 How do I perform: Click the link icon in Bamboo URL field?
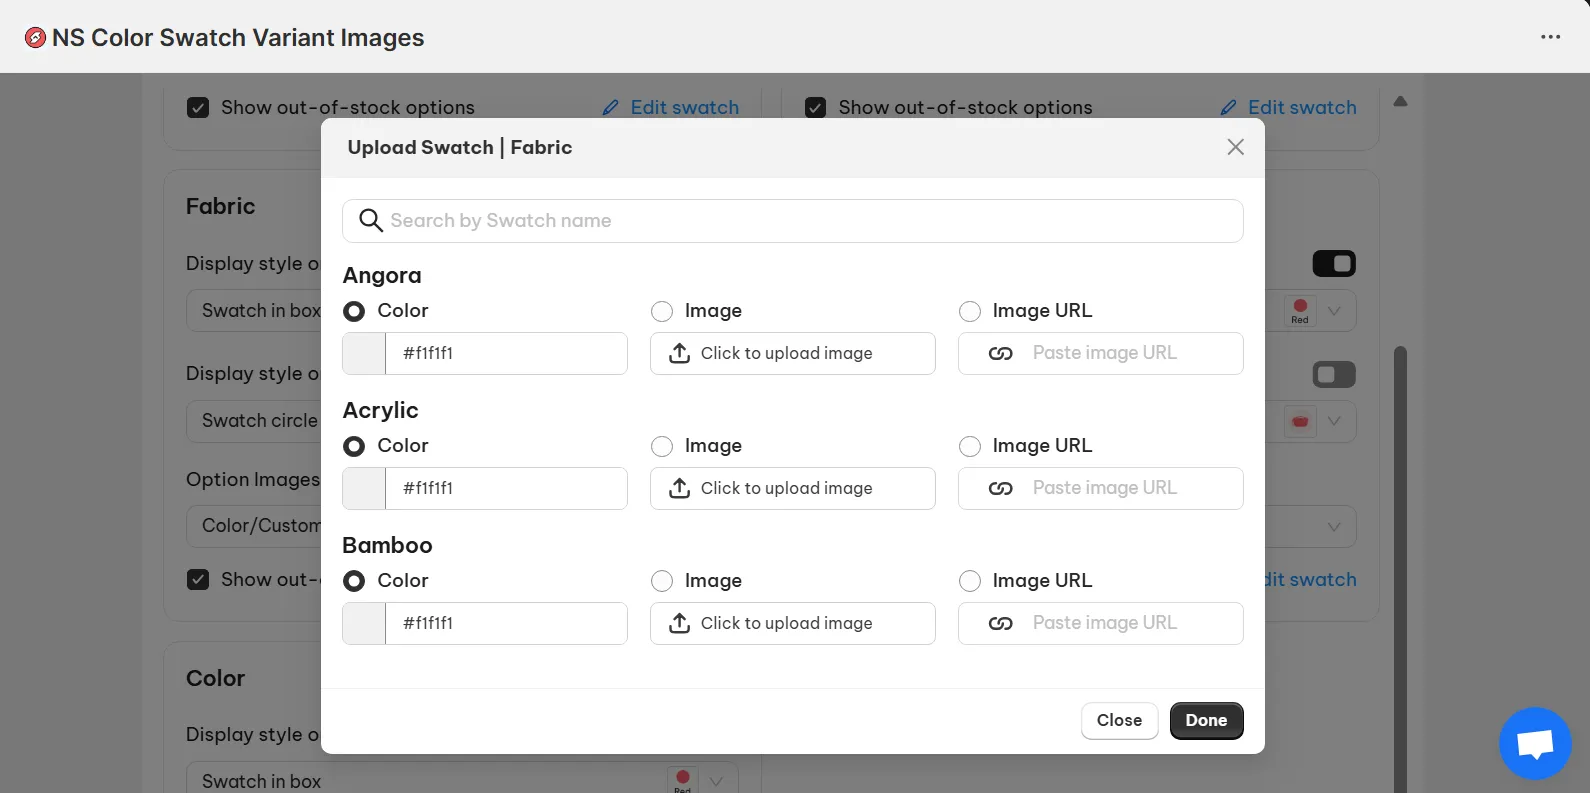pyautogui.click(x=1001, y=624)
